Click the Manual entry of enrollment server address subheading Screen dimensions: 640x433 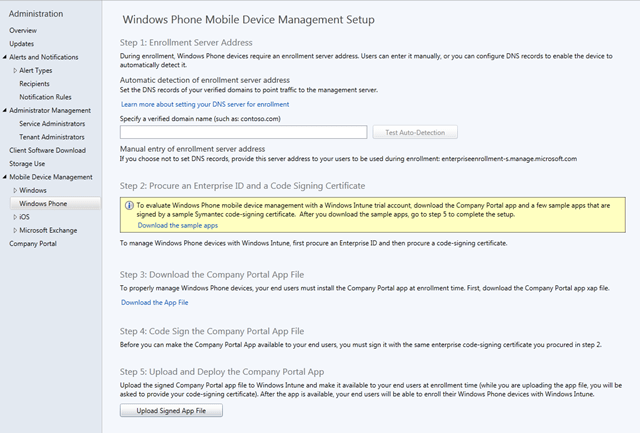(192, 149)
